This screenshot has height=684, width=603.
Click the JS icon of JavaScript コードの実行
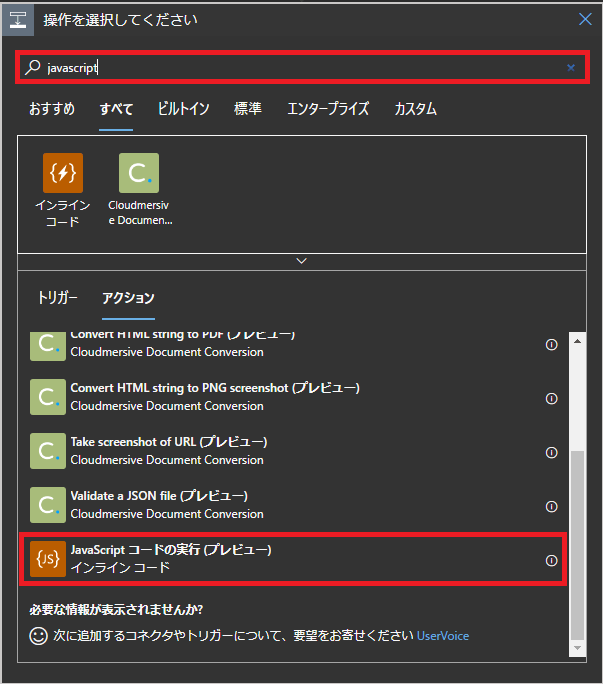point(48,559)
